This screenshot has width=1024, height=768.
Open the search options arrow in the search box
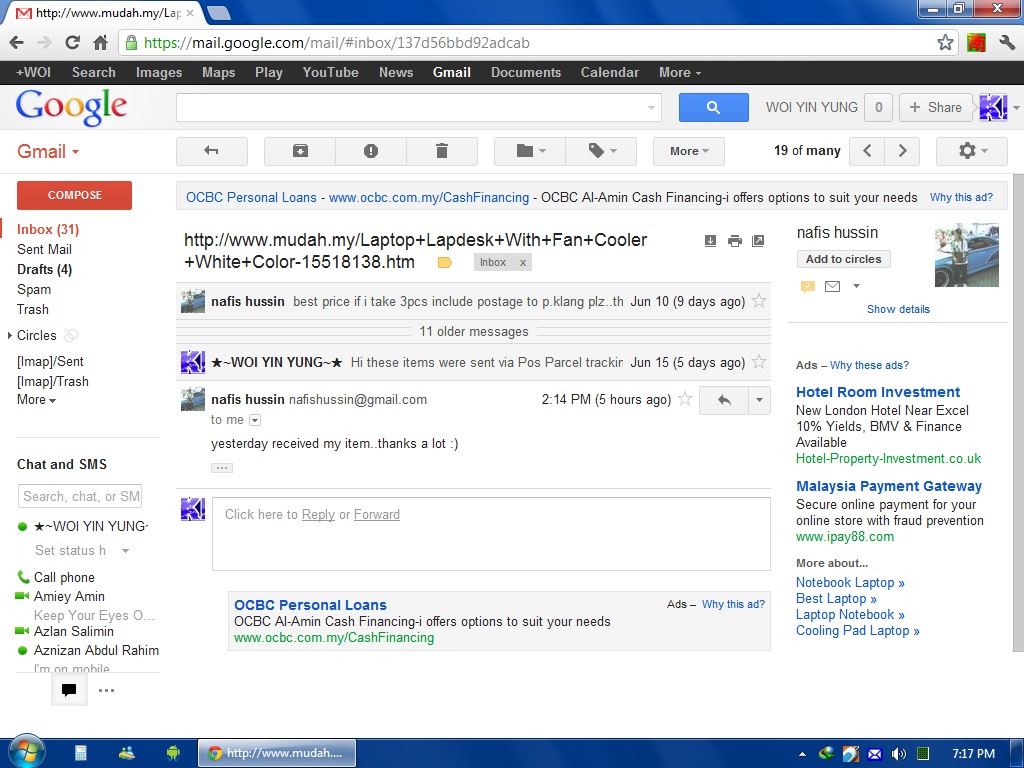[x=651, y=108]
